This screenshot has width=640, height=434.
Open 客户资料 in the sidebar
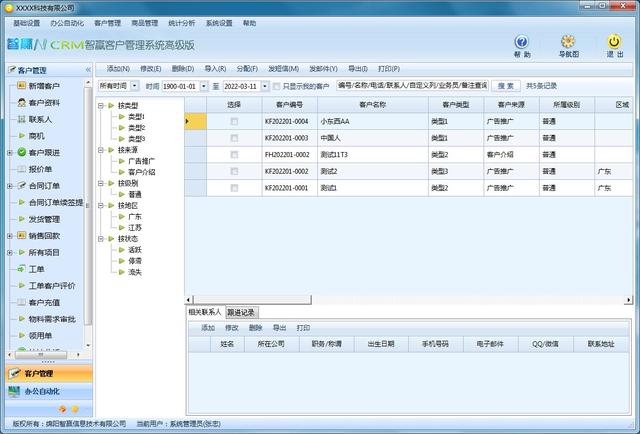point(44,103)
